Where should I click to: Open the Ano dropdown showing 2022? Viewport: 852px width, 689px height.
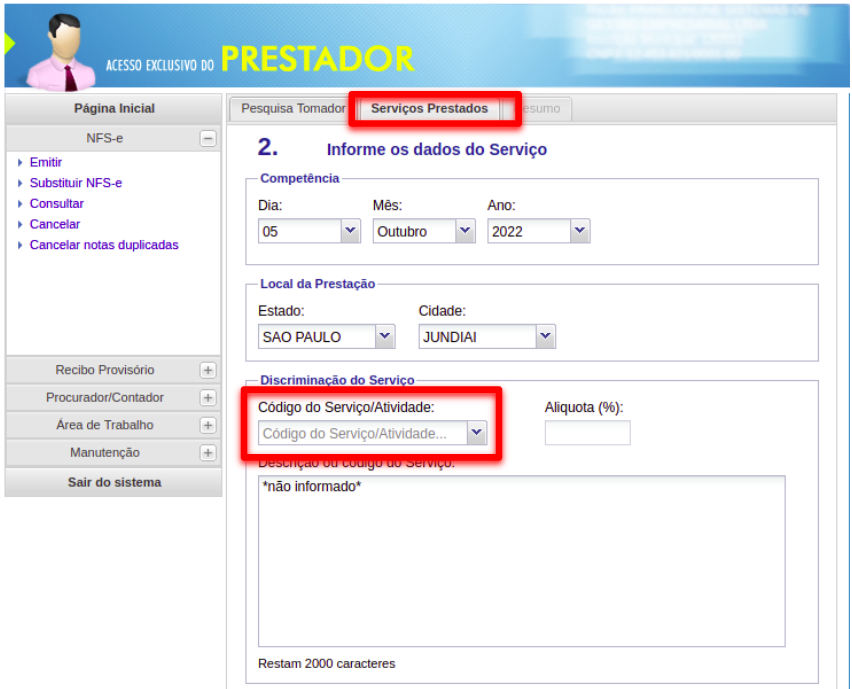tap(579, 231)
